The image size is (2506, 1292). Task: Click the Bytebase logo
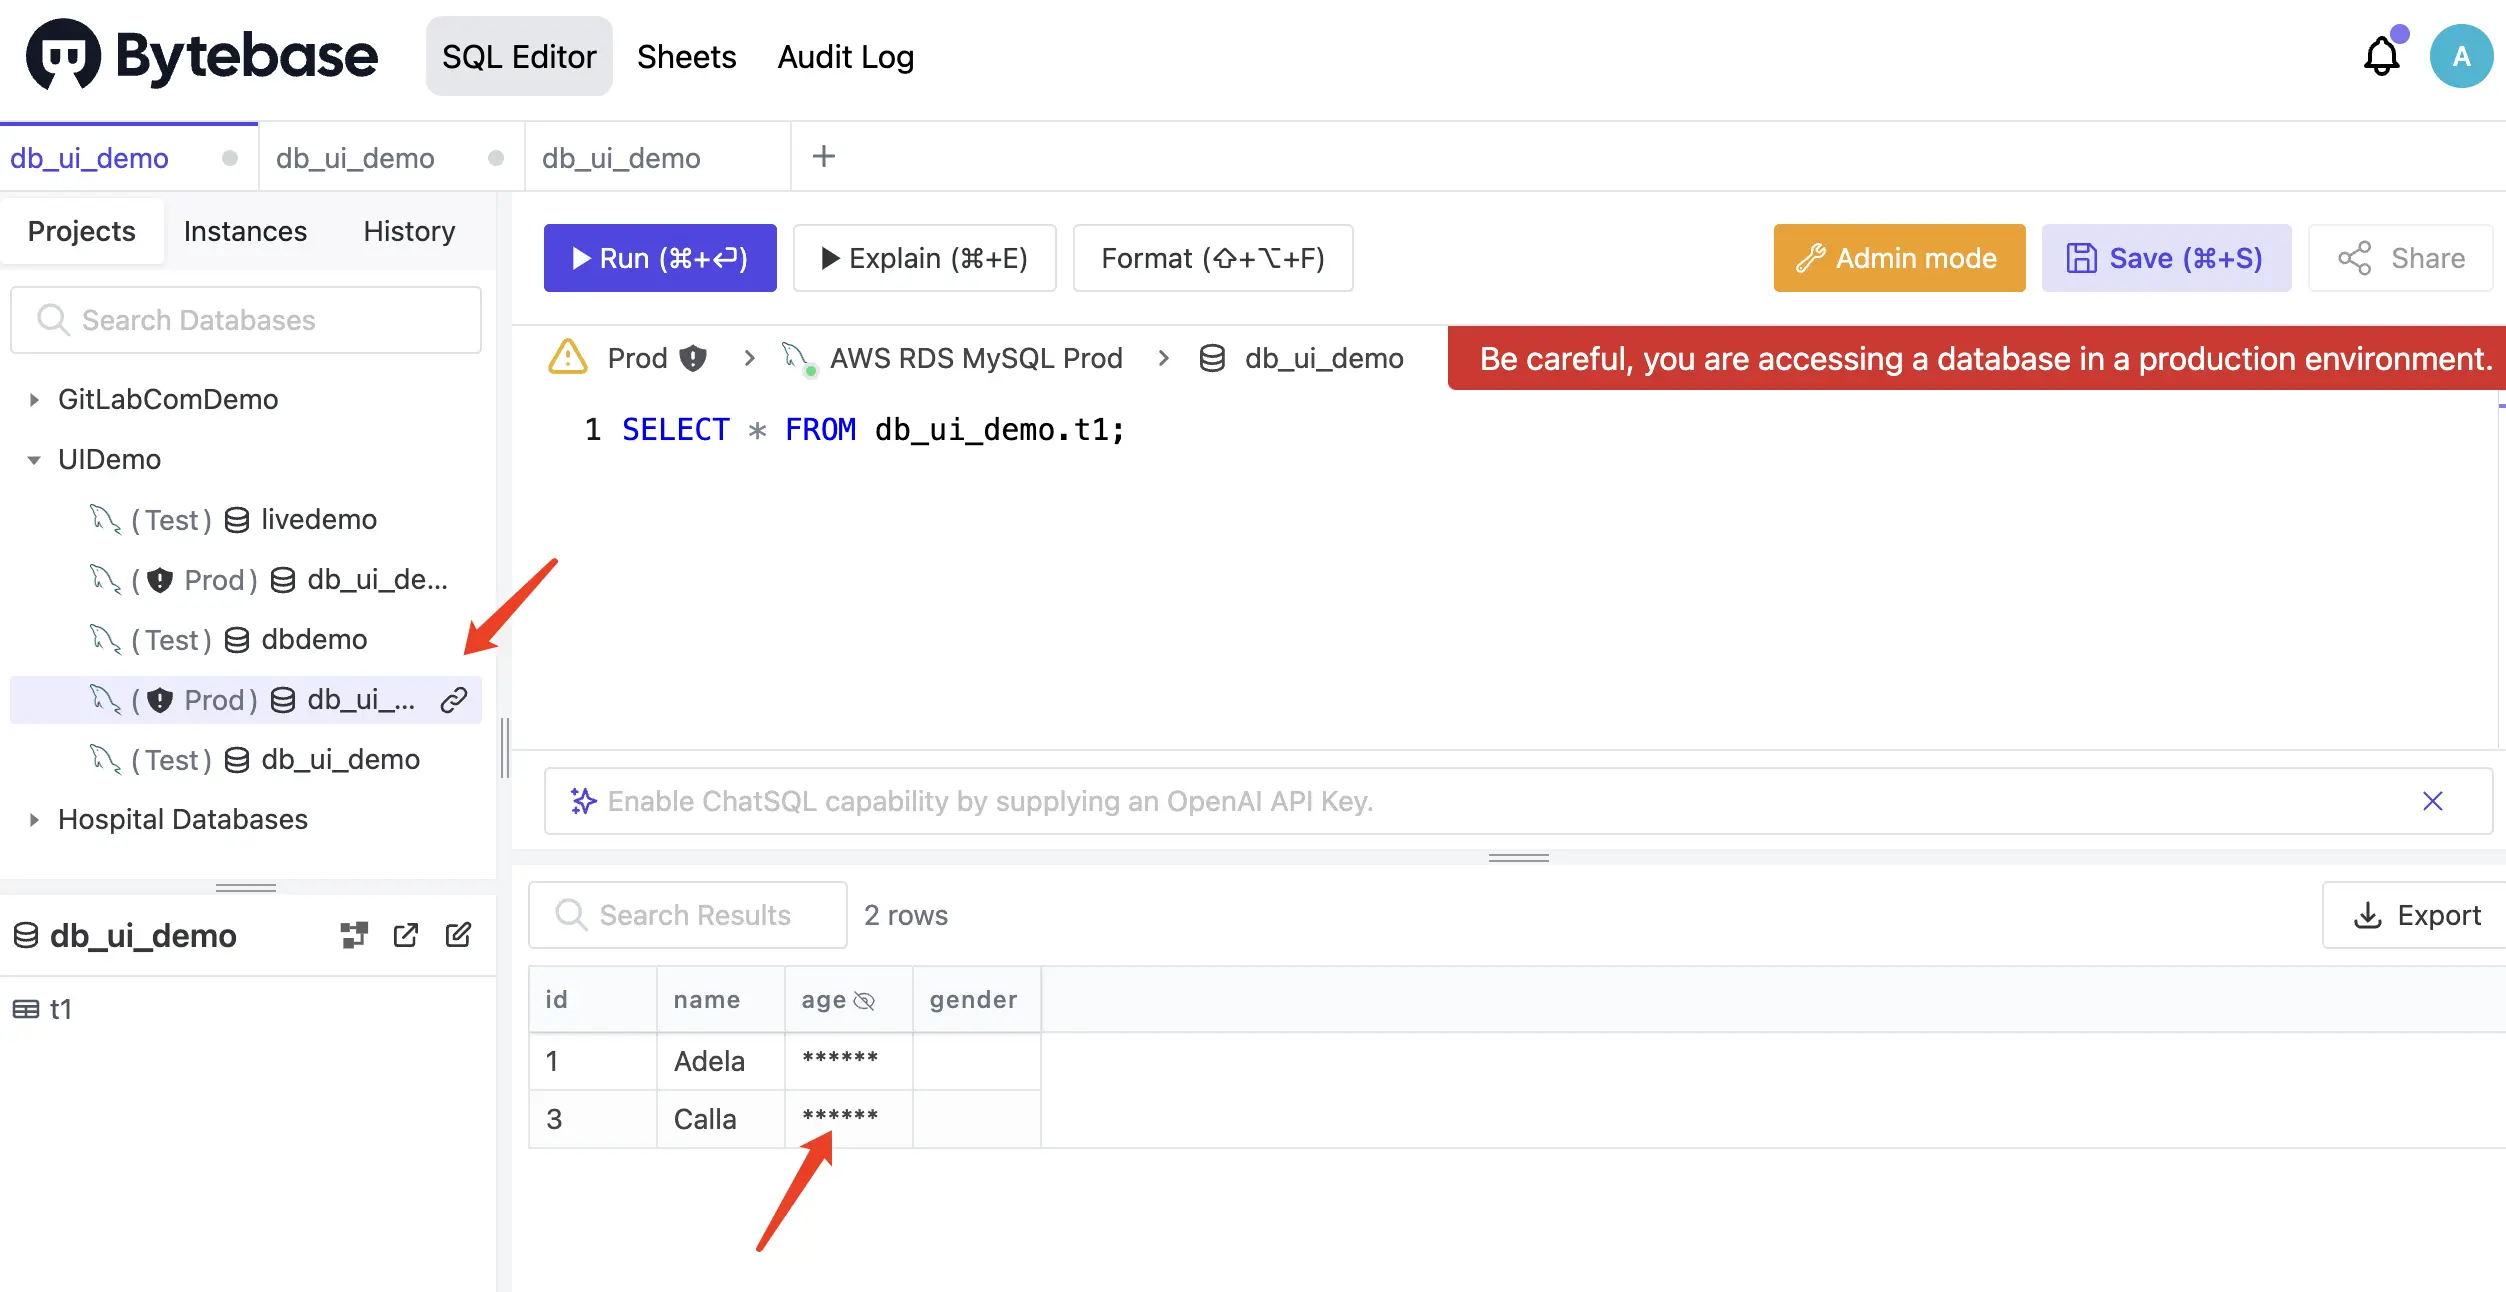(200, 55)
